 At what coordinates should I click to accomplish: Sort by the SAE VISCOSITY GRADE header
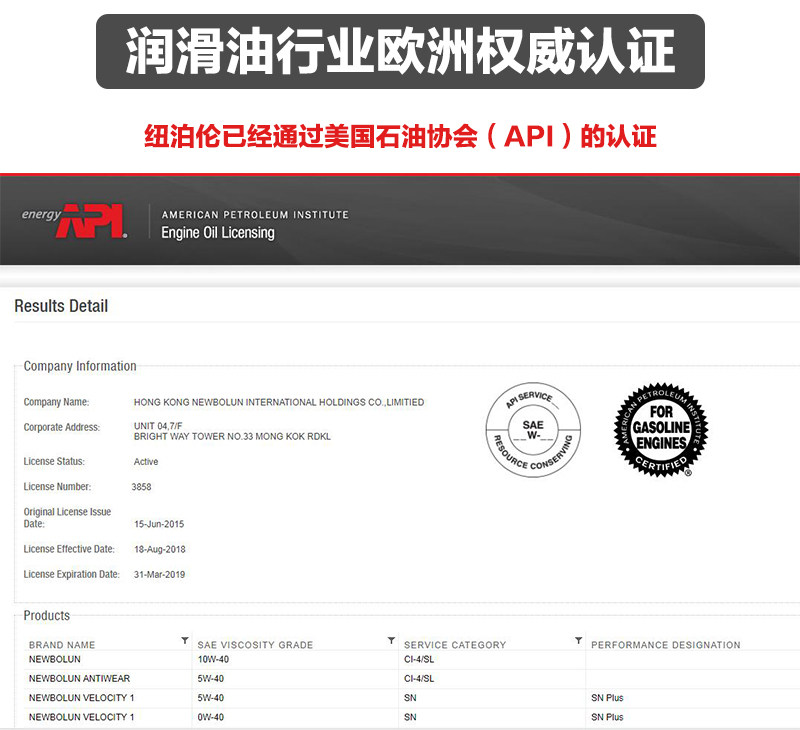point(255,645)
